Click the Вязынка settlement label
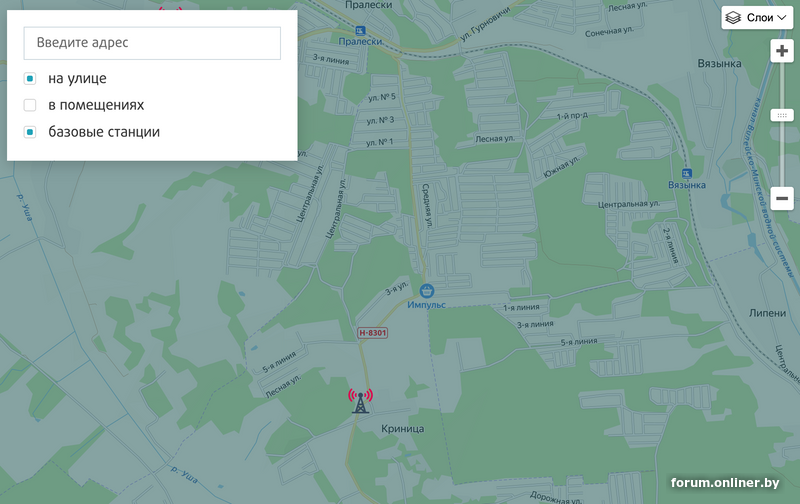 719,64
